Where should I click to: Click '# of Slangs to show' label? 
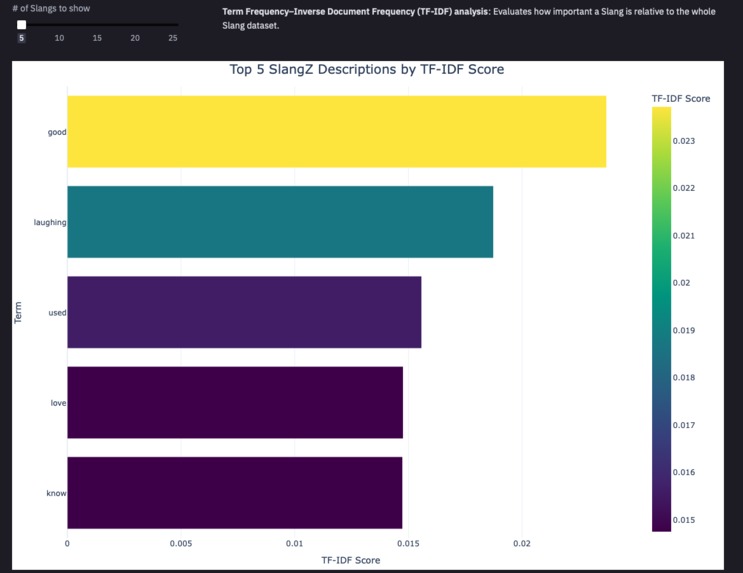tap(51, 9)
